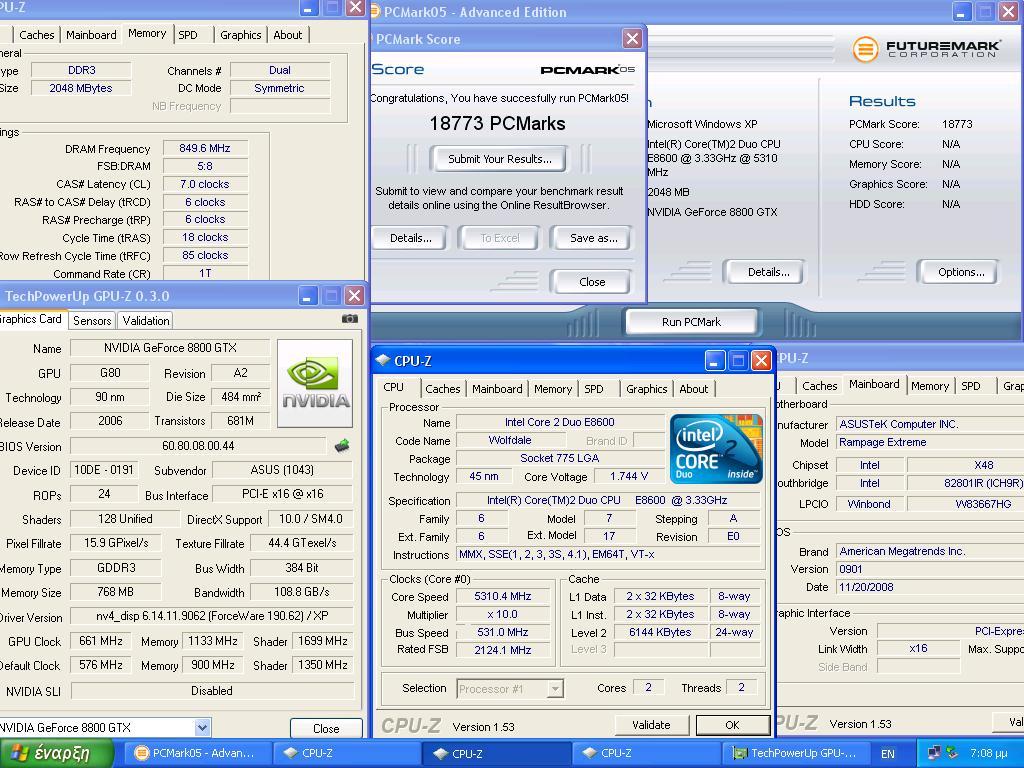Select the Graphics tab in front CPU-Z

tap(647, 389)
